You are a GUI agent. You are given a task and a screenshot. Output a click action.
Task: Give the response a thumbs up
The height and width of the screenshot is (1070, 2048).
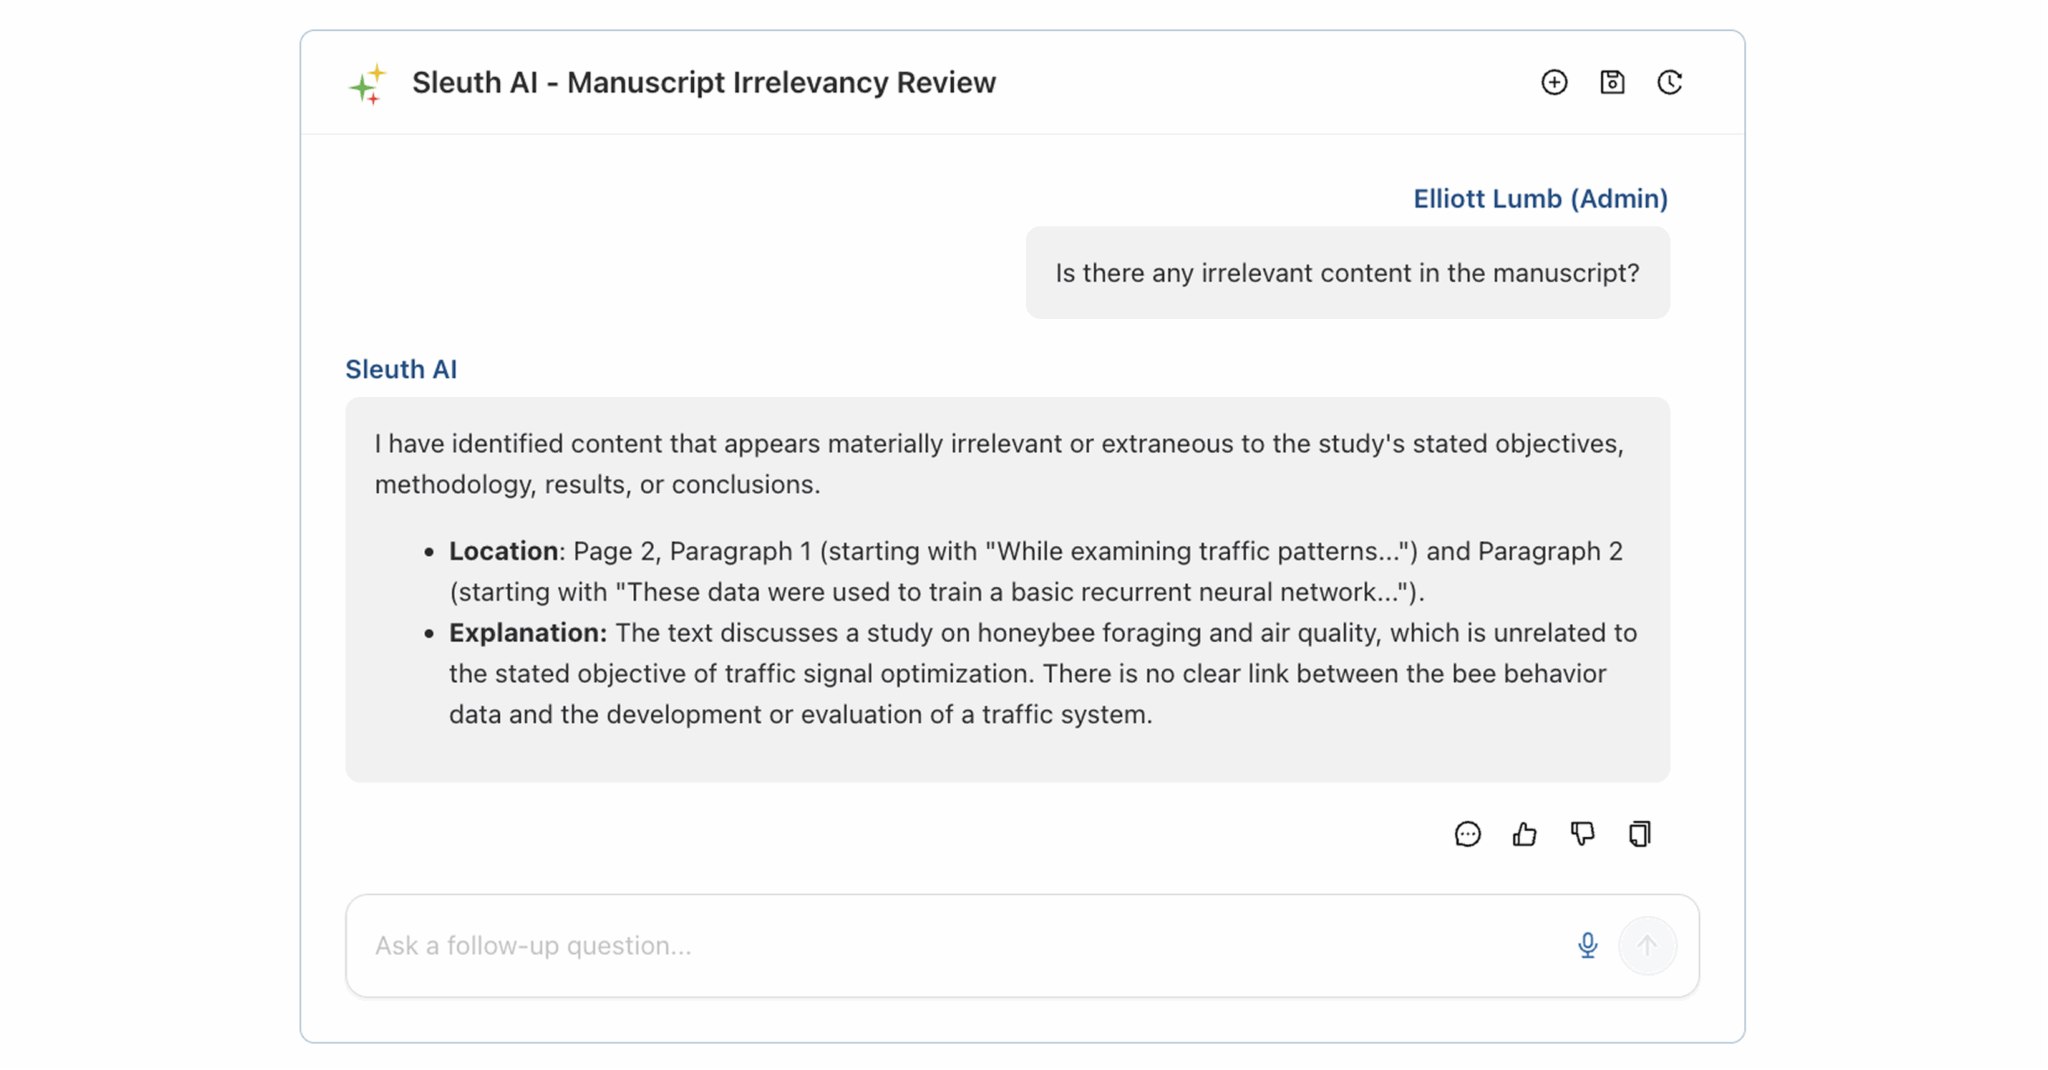[x=1524, y=834]
